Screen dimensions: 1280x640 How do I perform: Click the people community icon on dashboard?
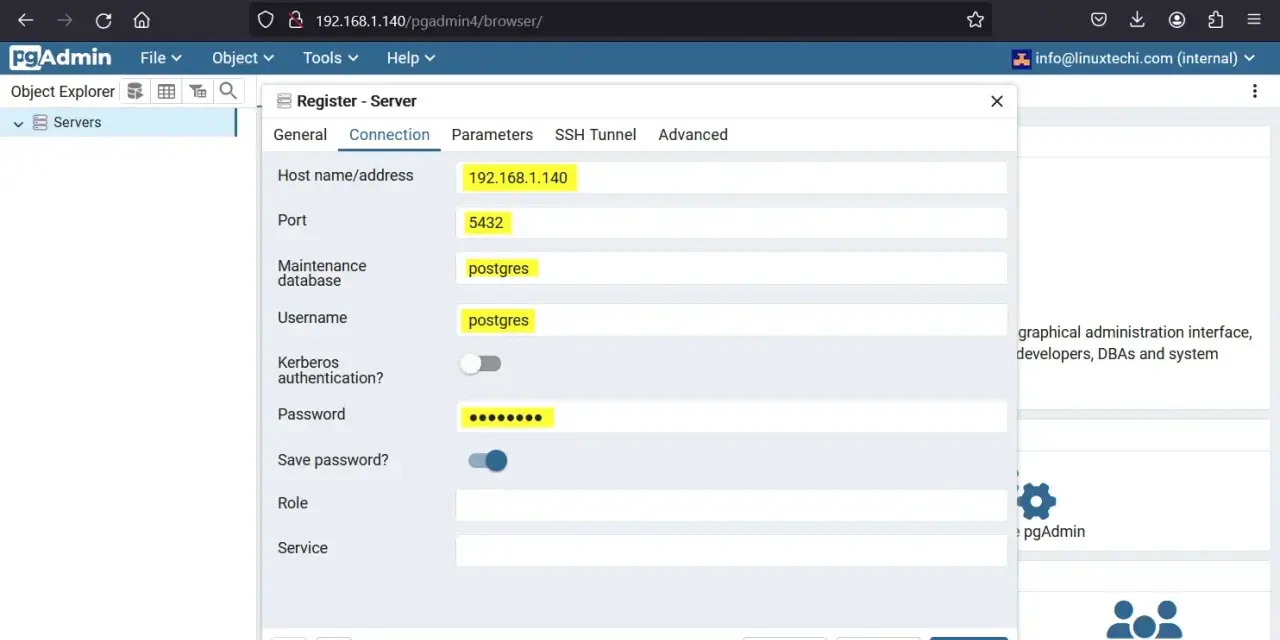[x=1145, y=618]
